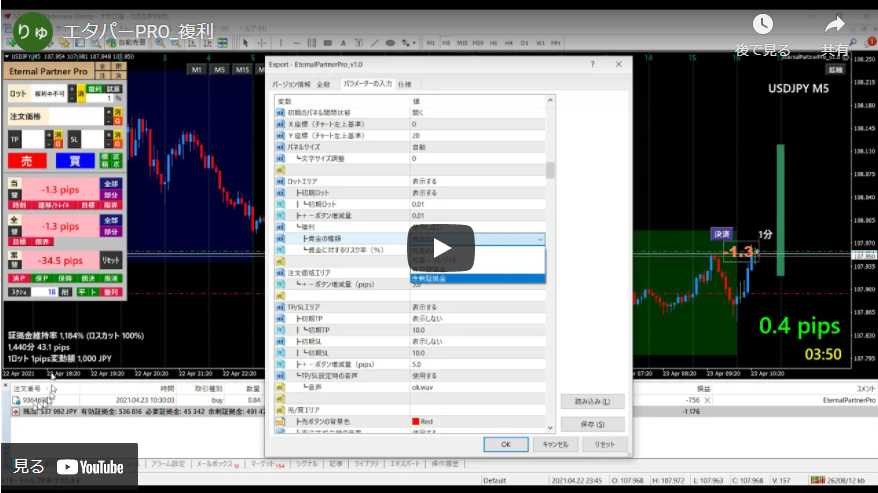Screen dimensions: 878x493
Task: Click 読み込み (L) button
Action: click(x=592, y=402)
